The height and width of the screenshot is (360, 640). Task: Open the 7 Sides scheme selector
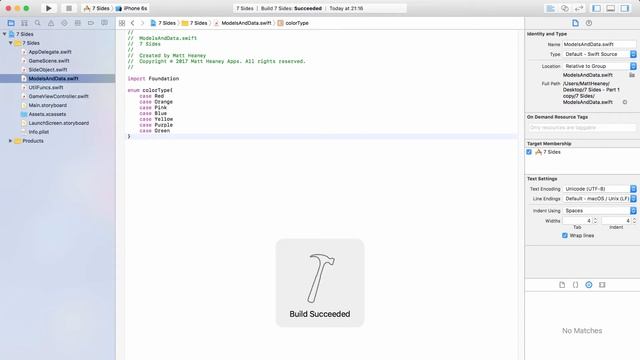click(x=97, y=8)
